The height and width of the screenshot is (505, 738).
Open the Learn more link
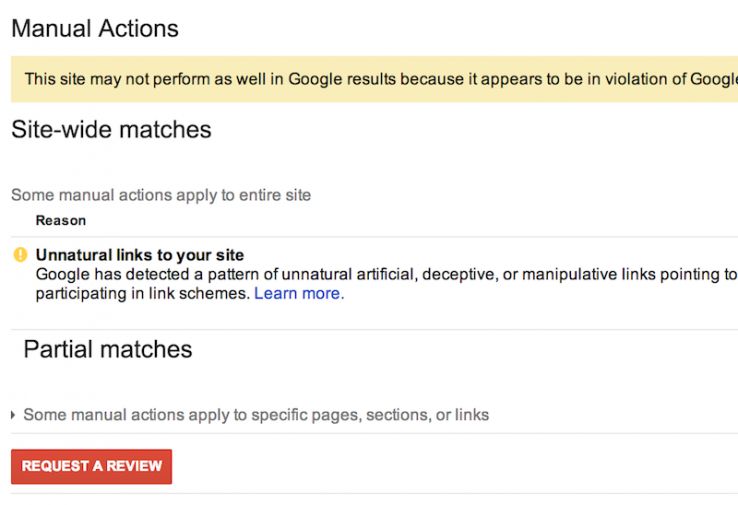pyautogui.click(x=297, y=293)
